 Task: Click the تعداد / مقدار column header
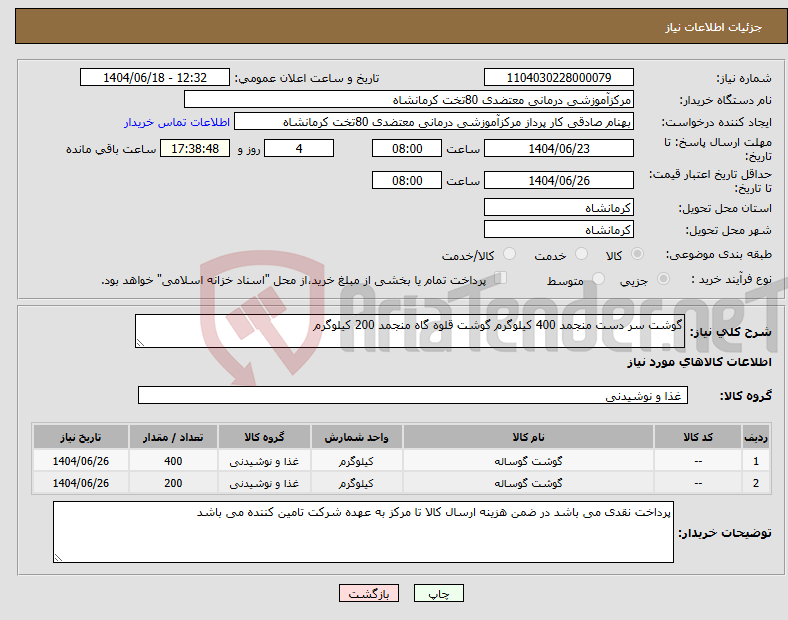pos(173,437)
